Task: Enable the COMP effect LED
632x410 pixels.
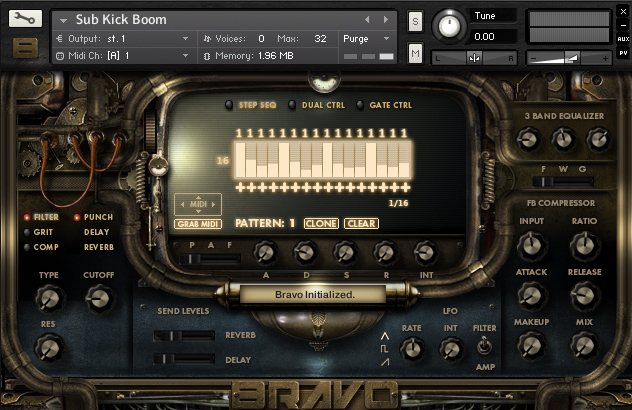Action: pyautogui.click(x=27, y=247)
